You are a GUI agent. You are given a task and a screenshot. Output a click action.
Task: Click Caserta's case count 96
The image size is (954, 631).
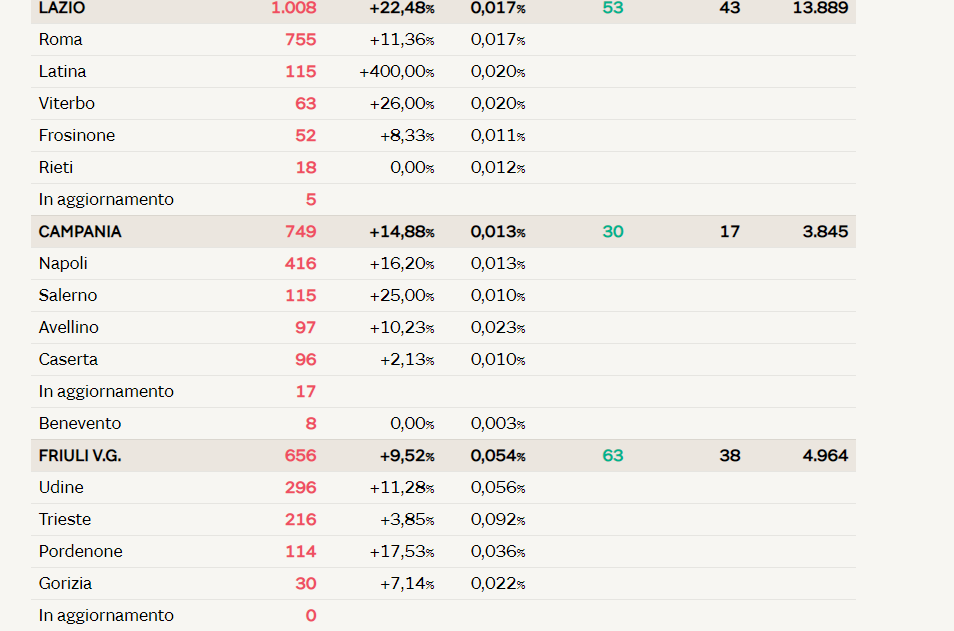(x=305, y=359)
